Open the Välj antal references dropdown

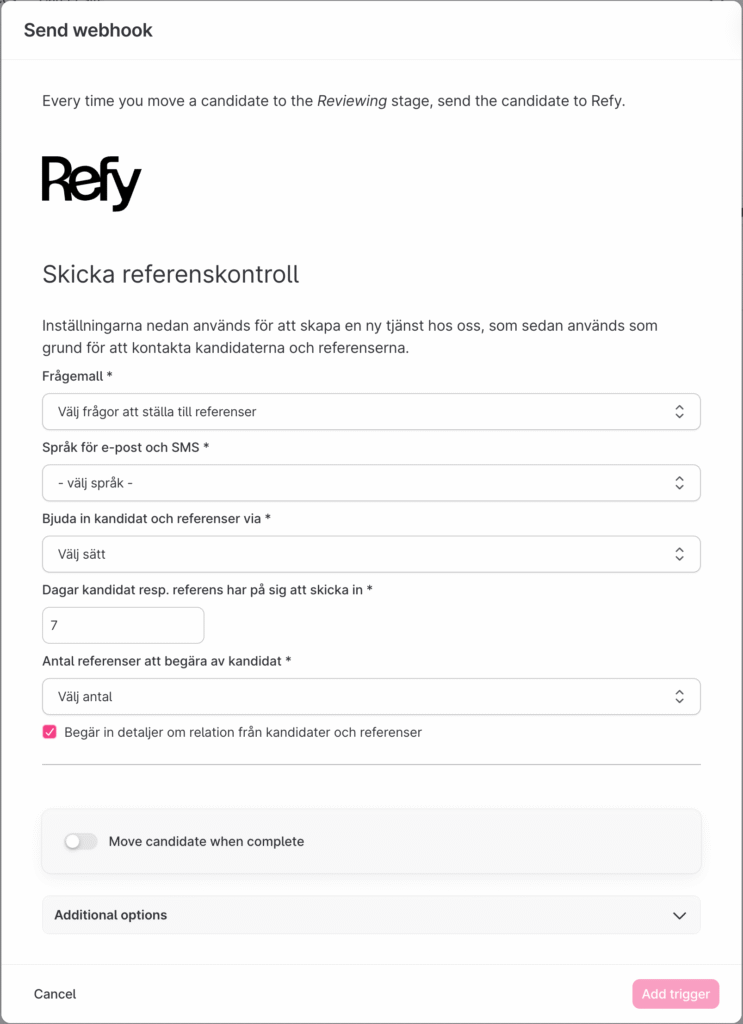[350, 696]
